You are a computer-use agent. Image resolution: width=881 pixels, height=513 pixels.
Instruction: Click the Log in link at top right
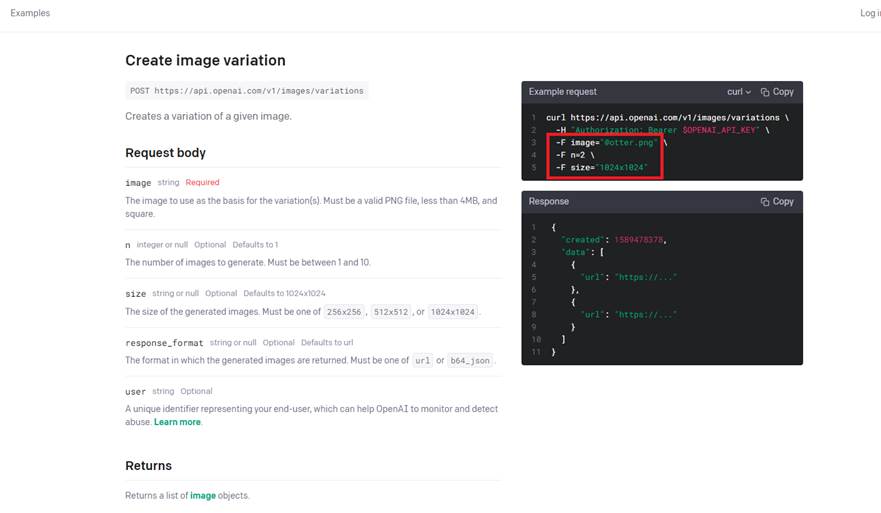(870, 13)
